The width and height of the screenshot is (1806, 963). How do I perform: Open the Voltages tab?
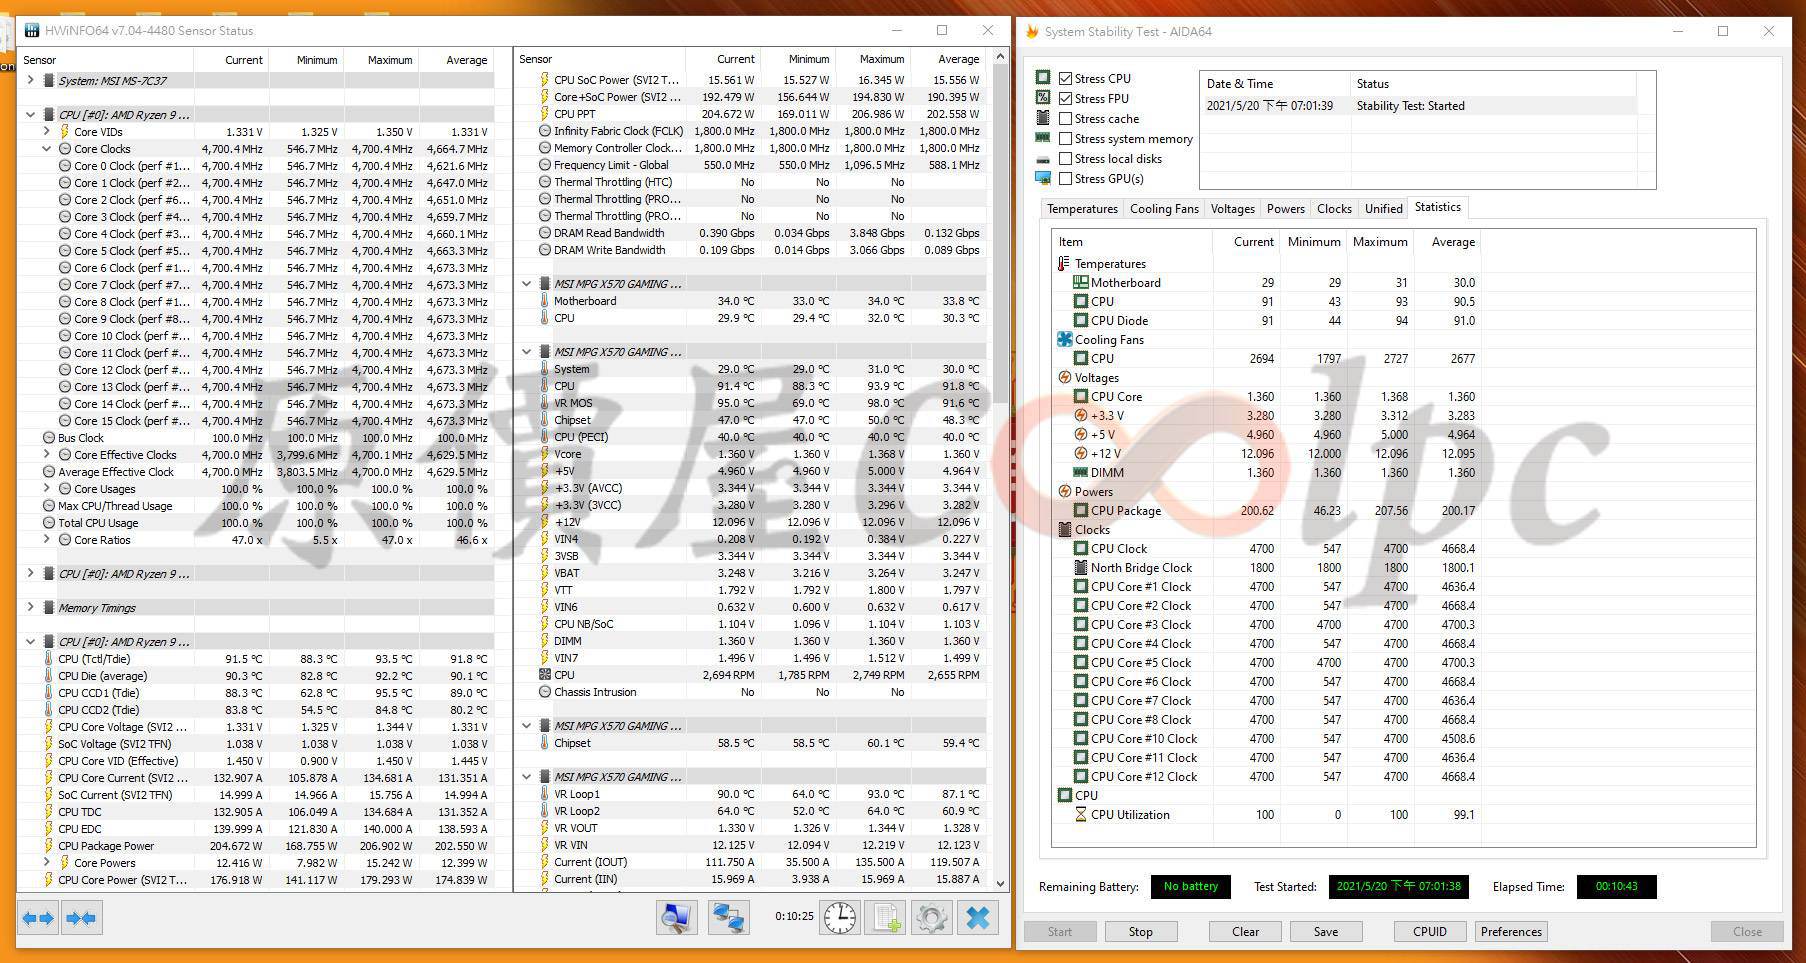pyautogui.click(x=1232, y=209)
